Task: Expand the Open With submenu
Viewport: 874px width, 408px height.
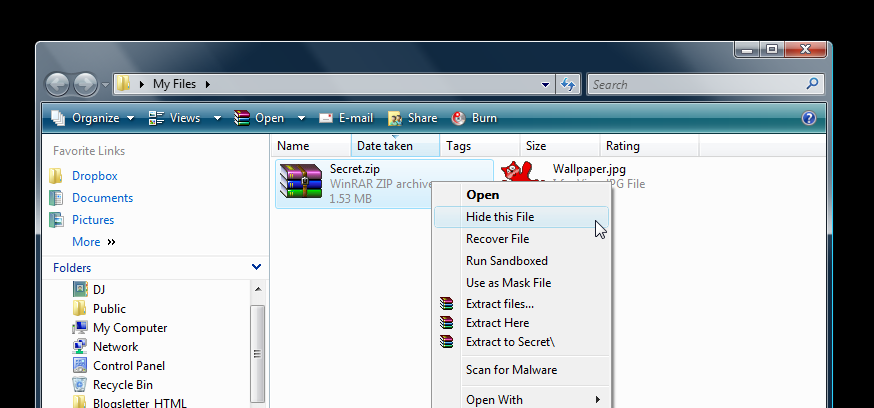Action: pos(521,400)
